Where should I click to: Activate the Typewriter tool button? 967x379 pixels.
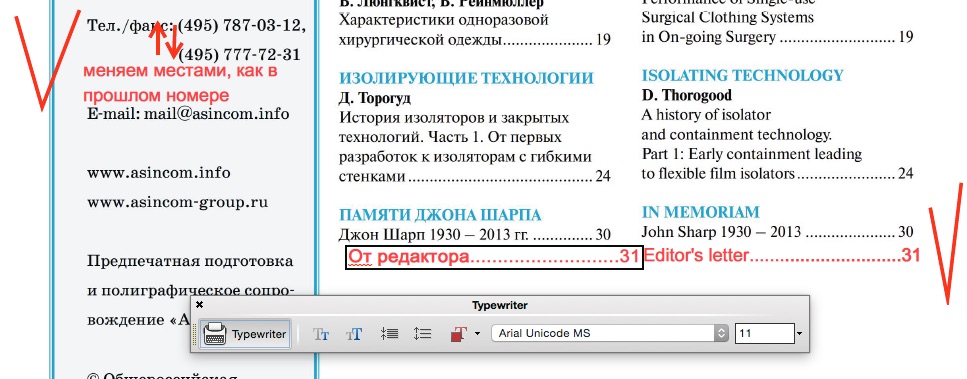245,334
